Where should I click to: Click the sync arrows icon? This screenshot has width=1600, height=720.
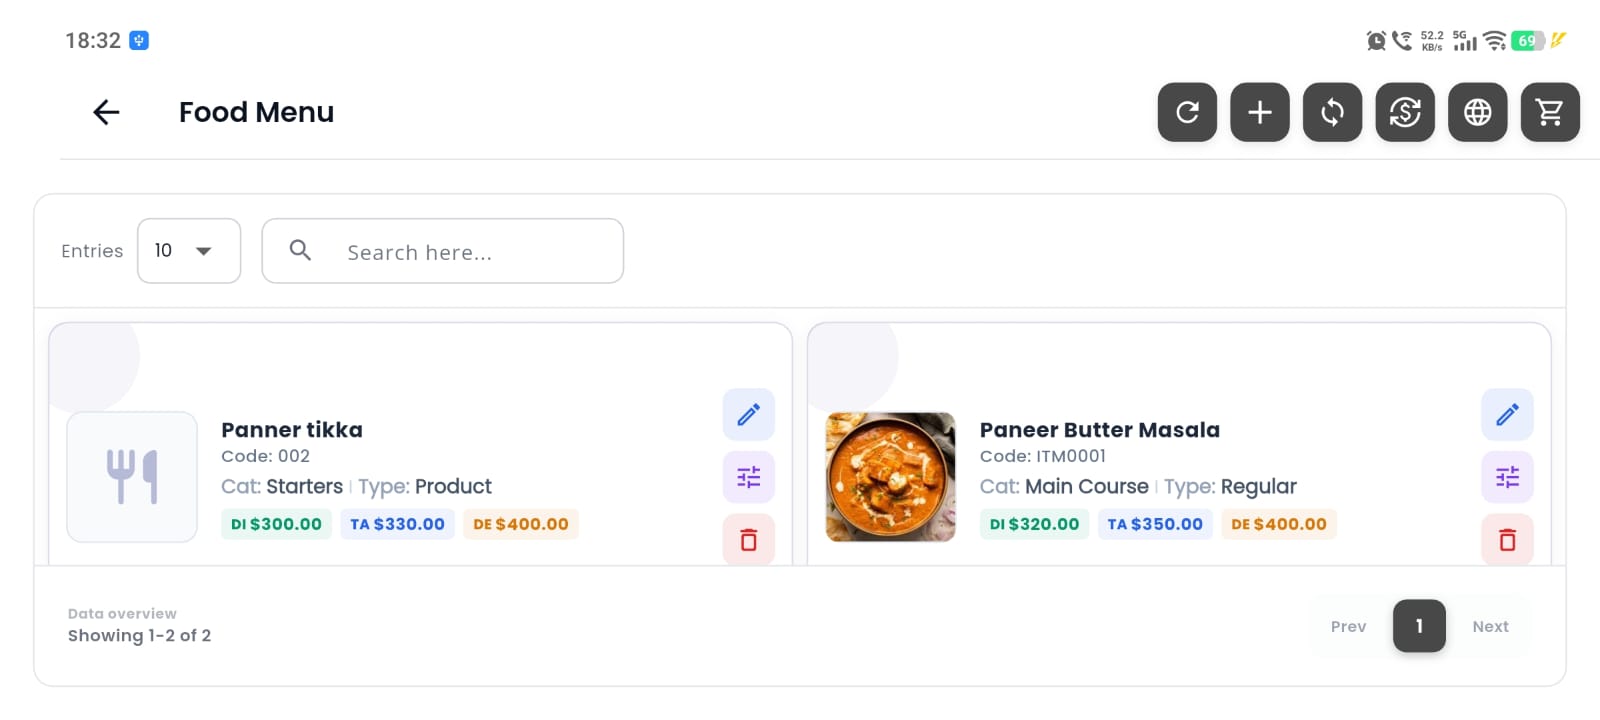[1332, 112]
